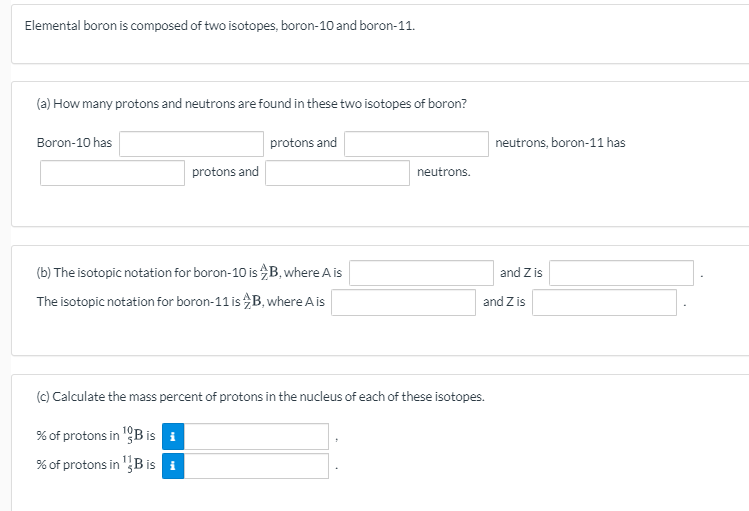749x511 pixels.
Task: Click the boron-11 protons answer field
Action: click(x=113, y=173)
